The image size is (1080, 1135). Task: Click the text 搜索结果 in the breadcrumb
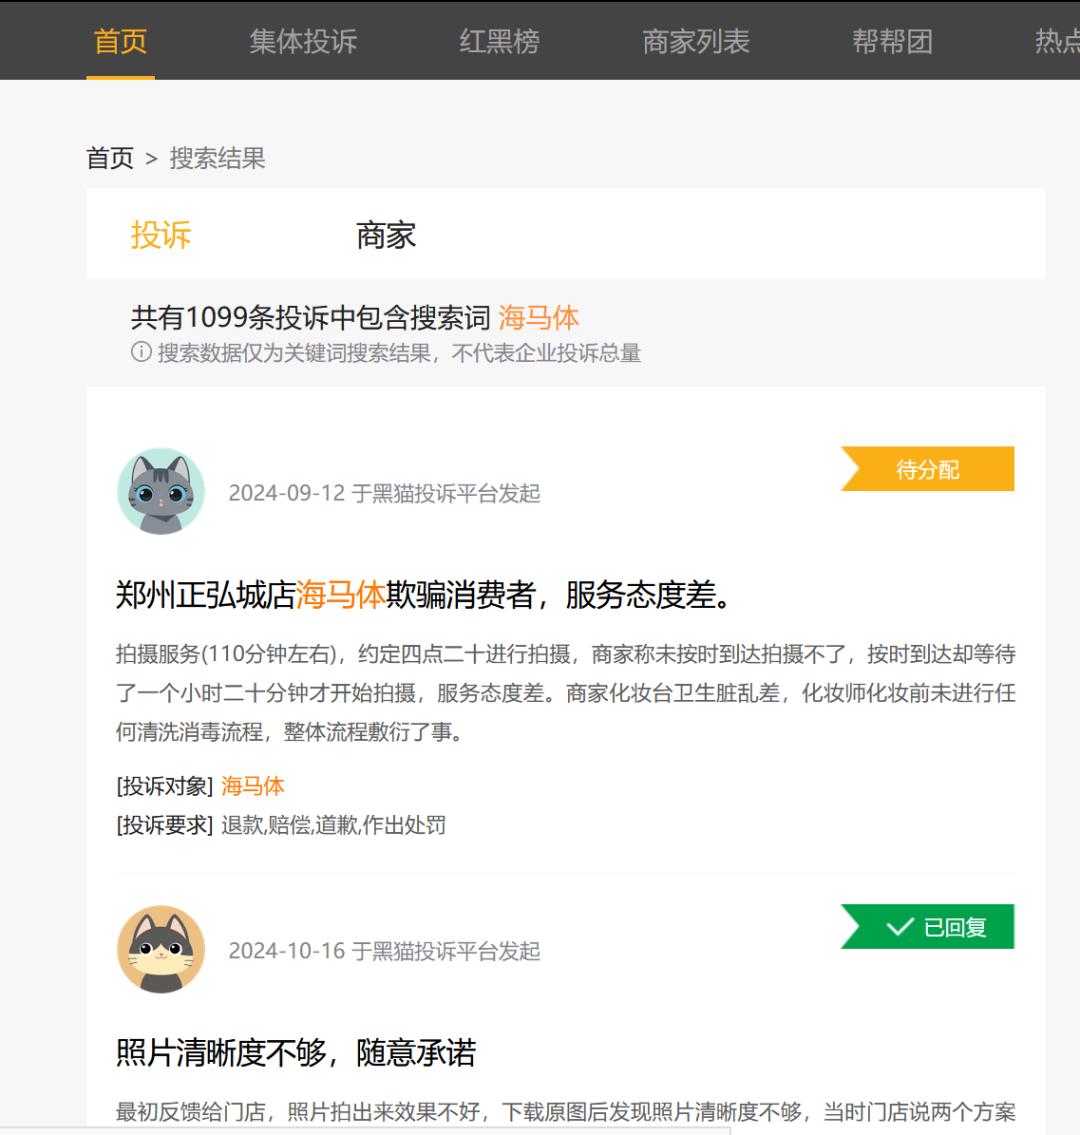tap(217, 158)
